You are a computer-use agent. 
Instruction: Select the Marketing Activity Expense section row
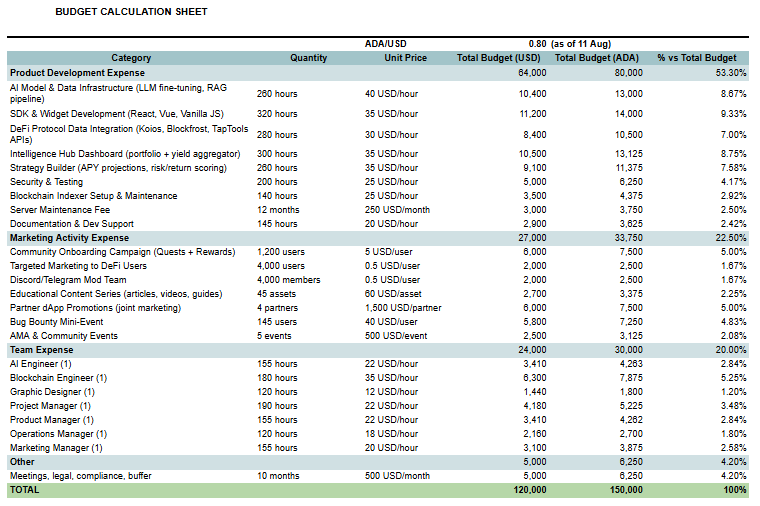coord(69,239)
